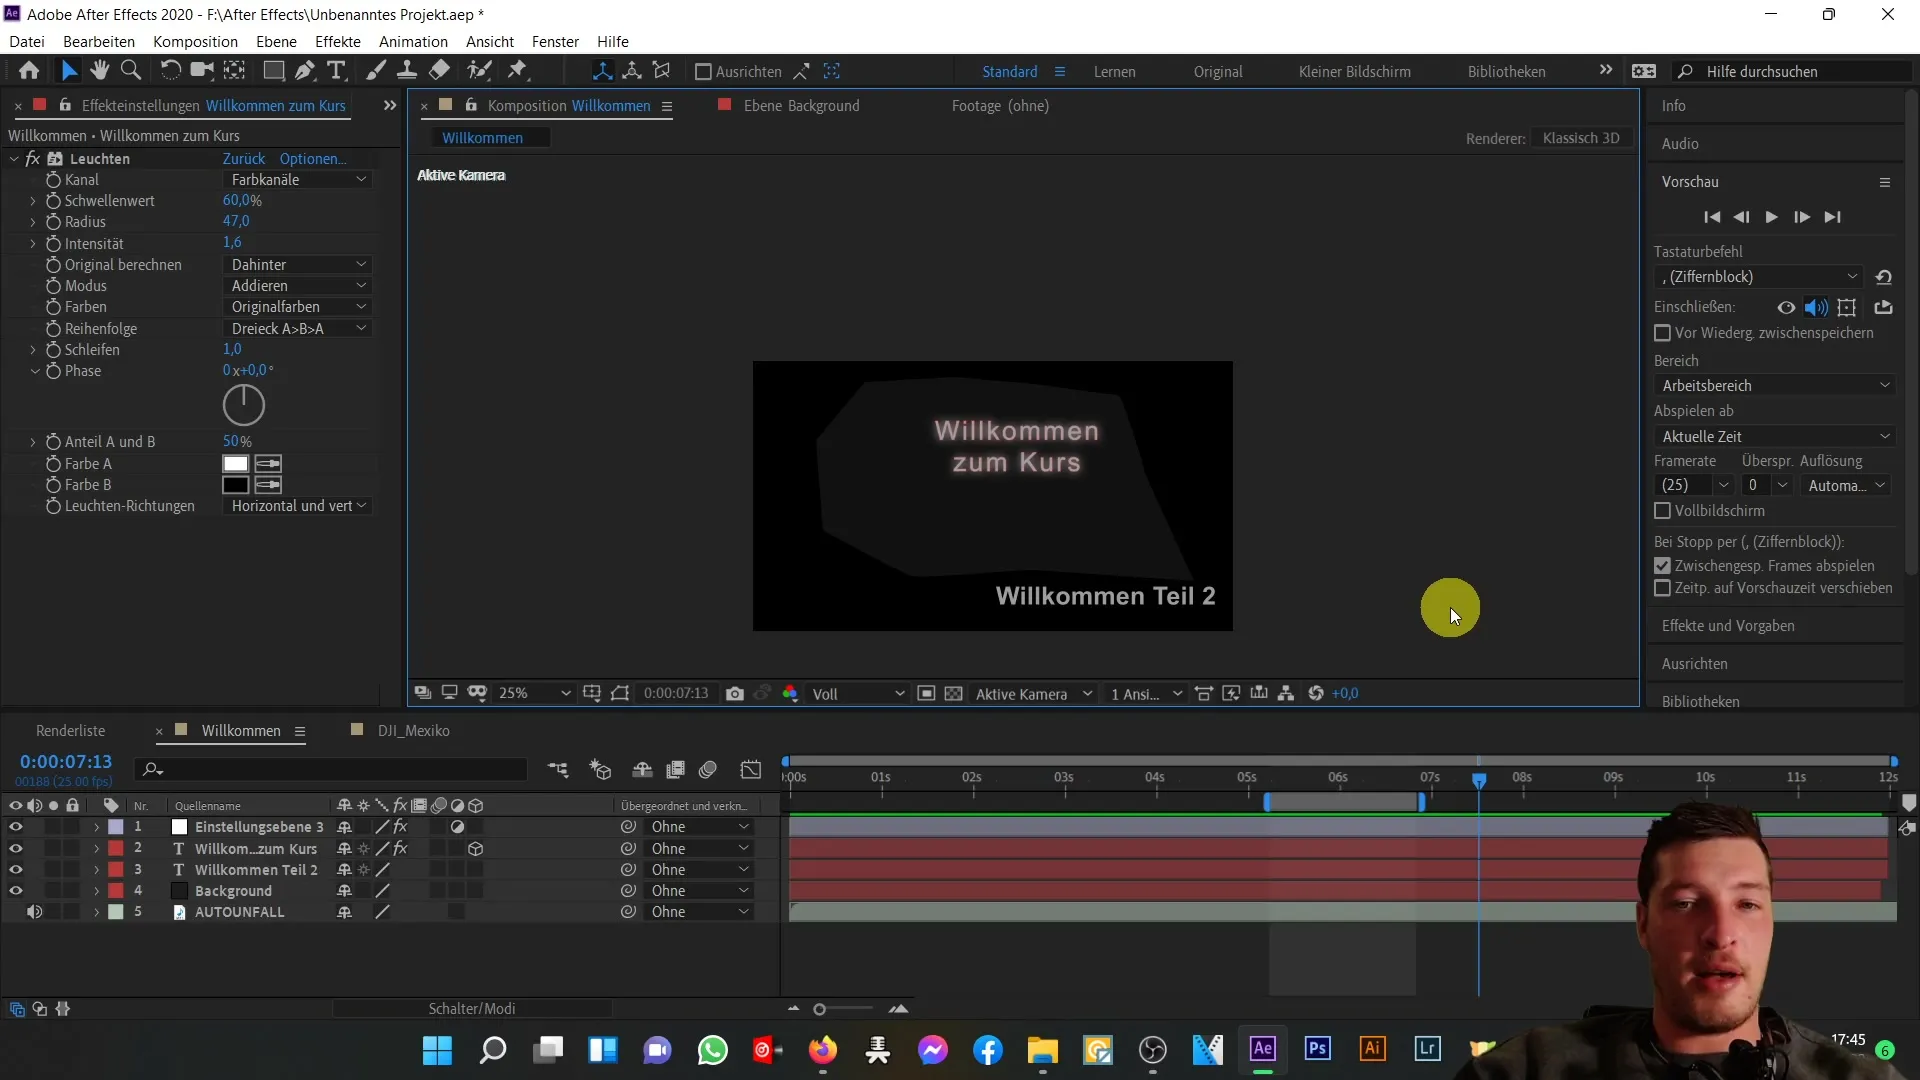The width and height of the screenshot is (1920, 1080).
Task: Reset exposure in the viewer
Action: [x=1316, y=693]
